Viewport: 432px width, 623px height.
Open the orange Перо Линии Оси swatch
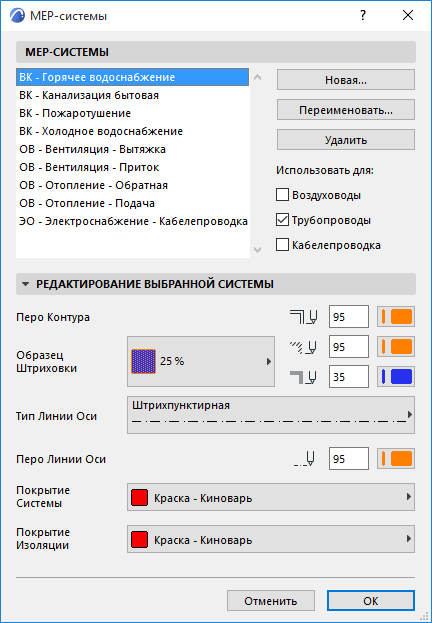coord(396,459)
